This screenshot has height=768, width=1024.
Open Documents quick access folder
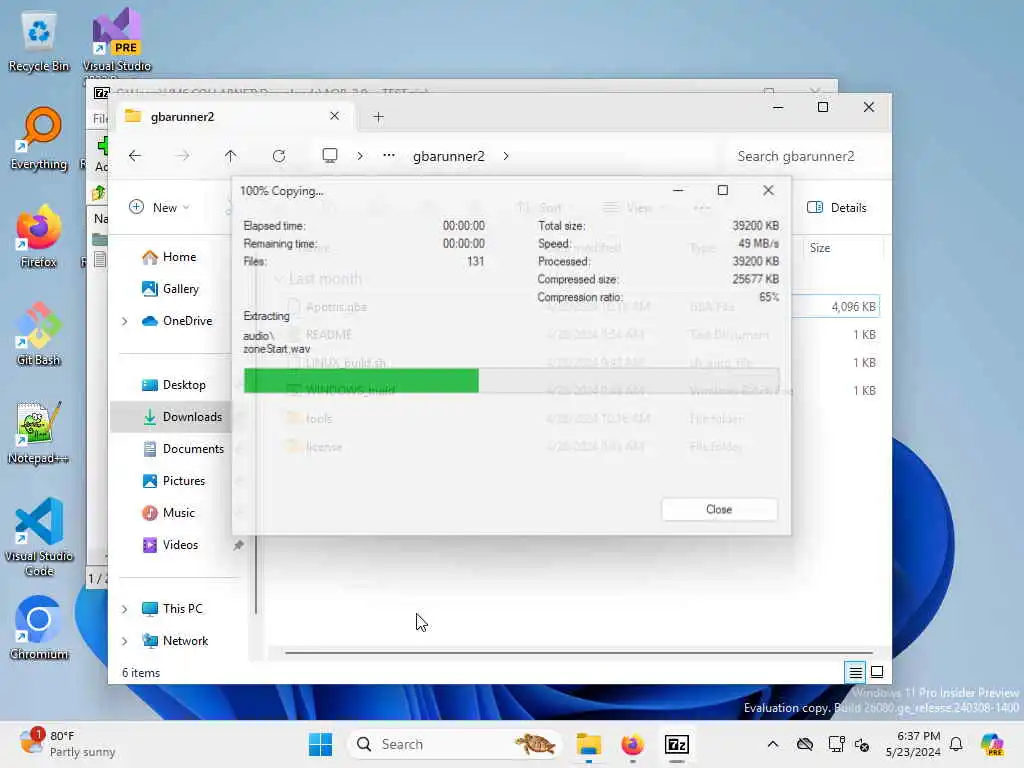[183, 449]
